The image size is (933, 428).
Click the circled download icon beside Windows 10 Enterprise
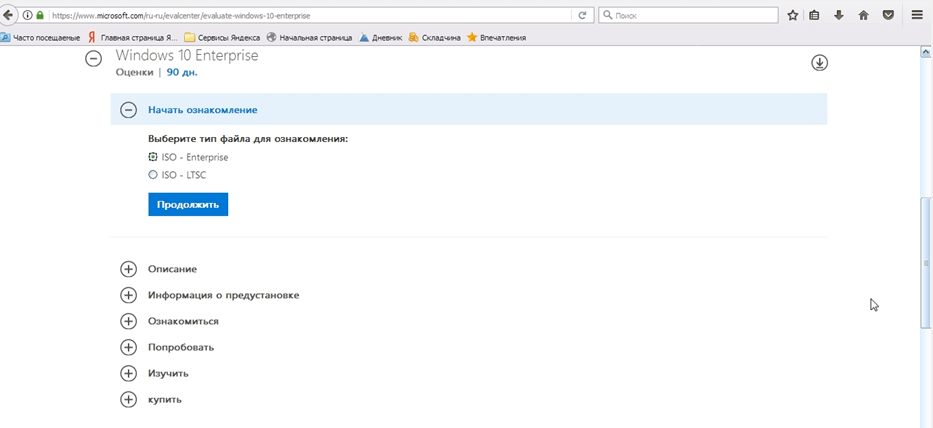[819, 63]
